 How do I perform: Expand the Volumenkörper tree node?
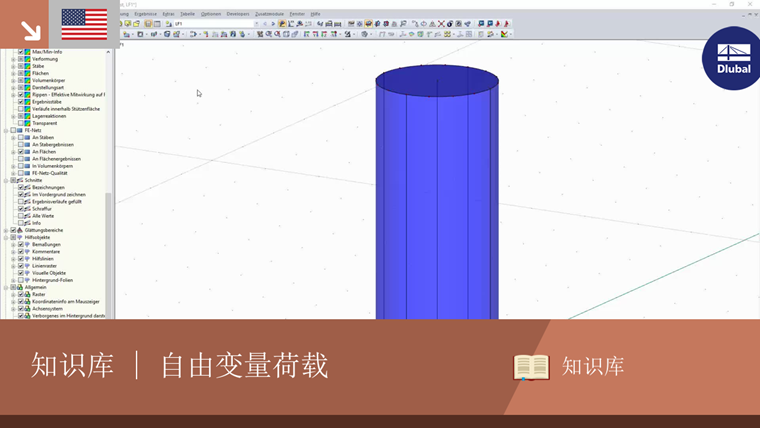tap(14, 80)
